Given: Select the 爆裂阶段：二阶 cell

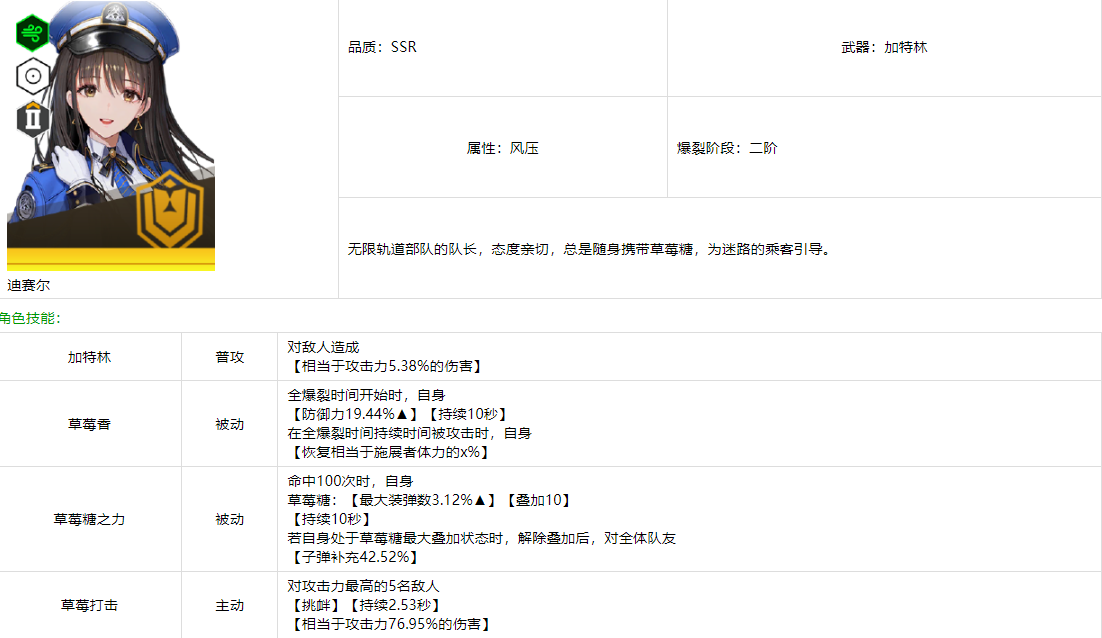Looking at the screenshot, I should point(884,148).
